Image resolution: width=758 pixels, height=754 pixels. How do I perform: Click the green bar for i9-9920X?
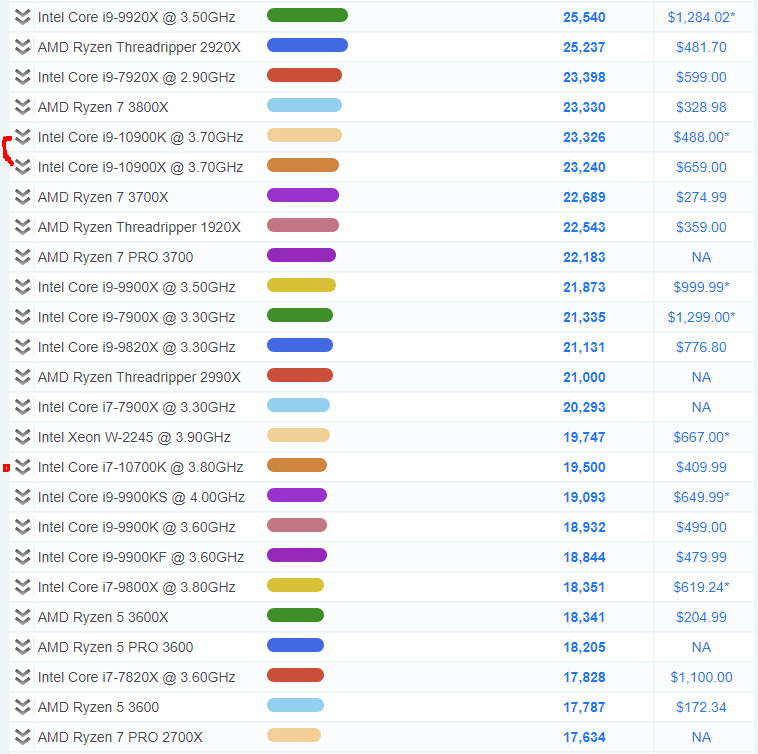click(307, 15)
